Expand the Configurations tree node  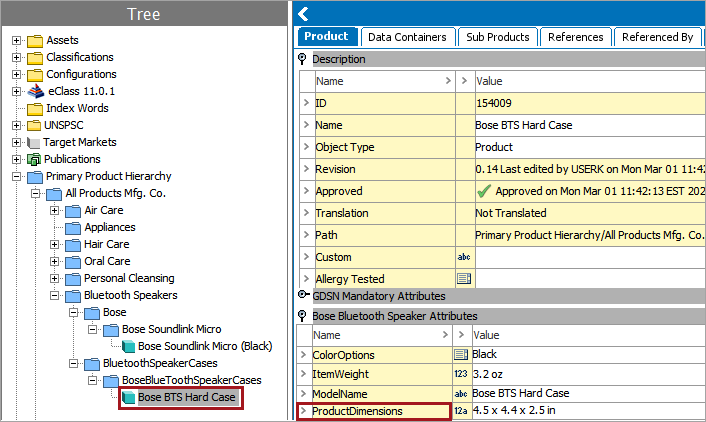[x=16, y=74]
